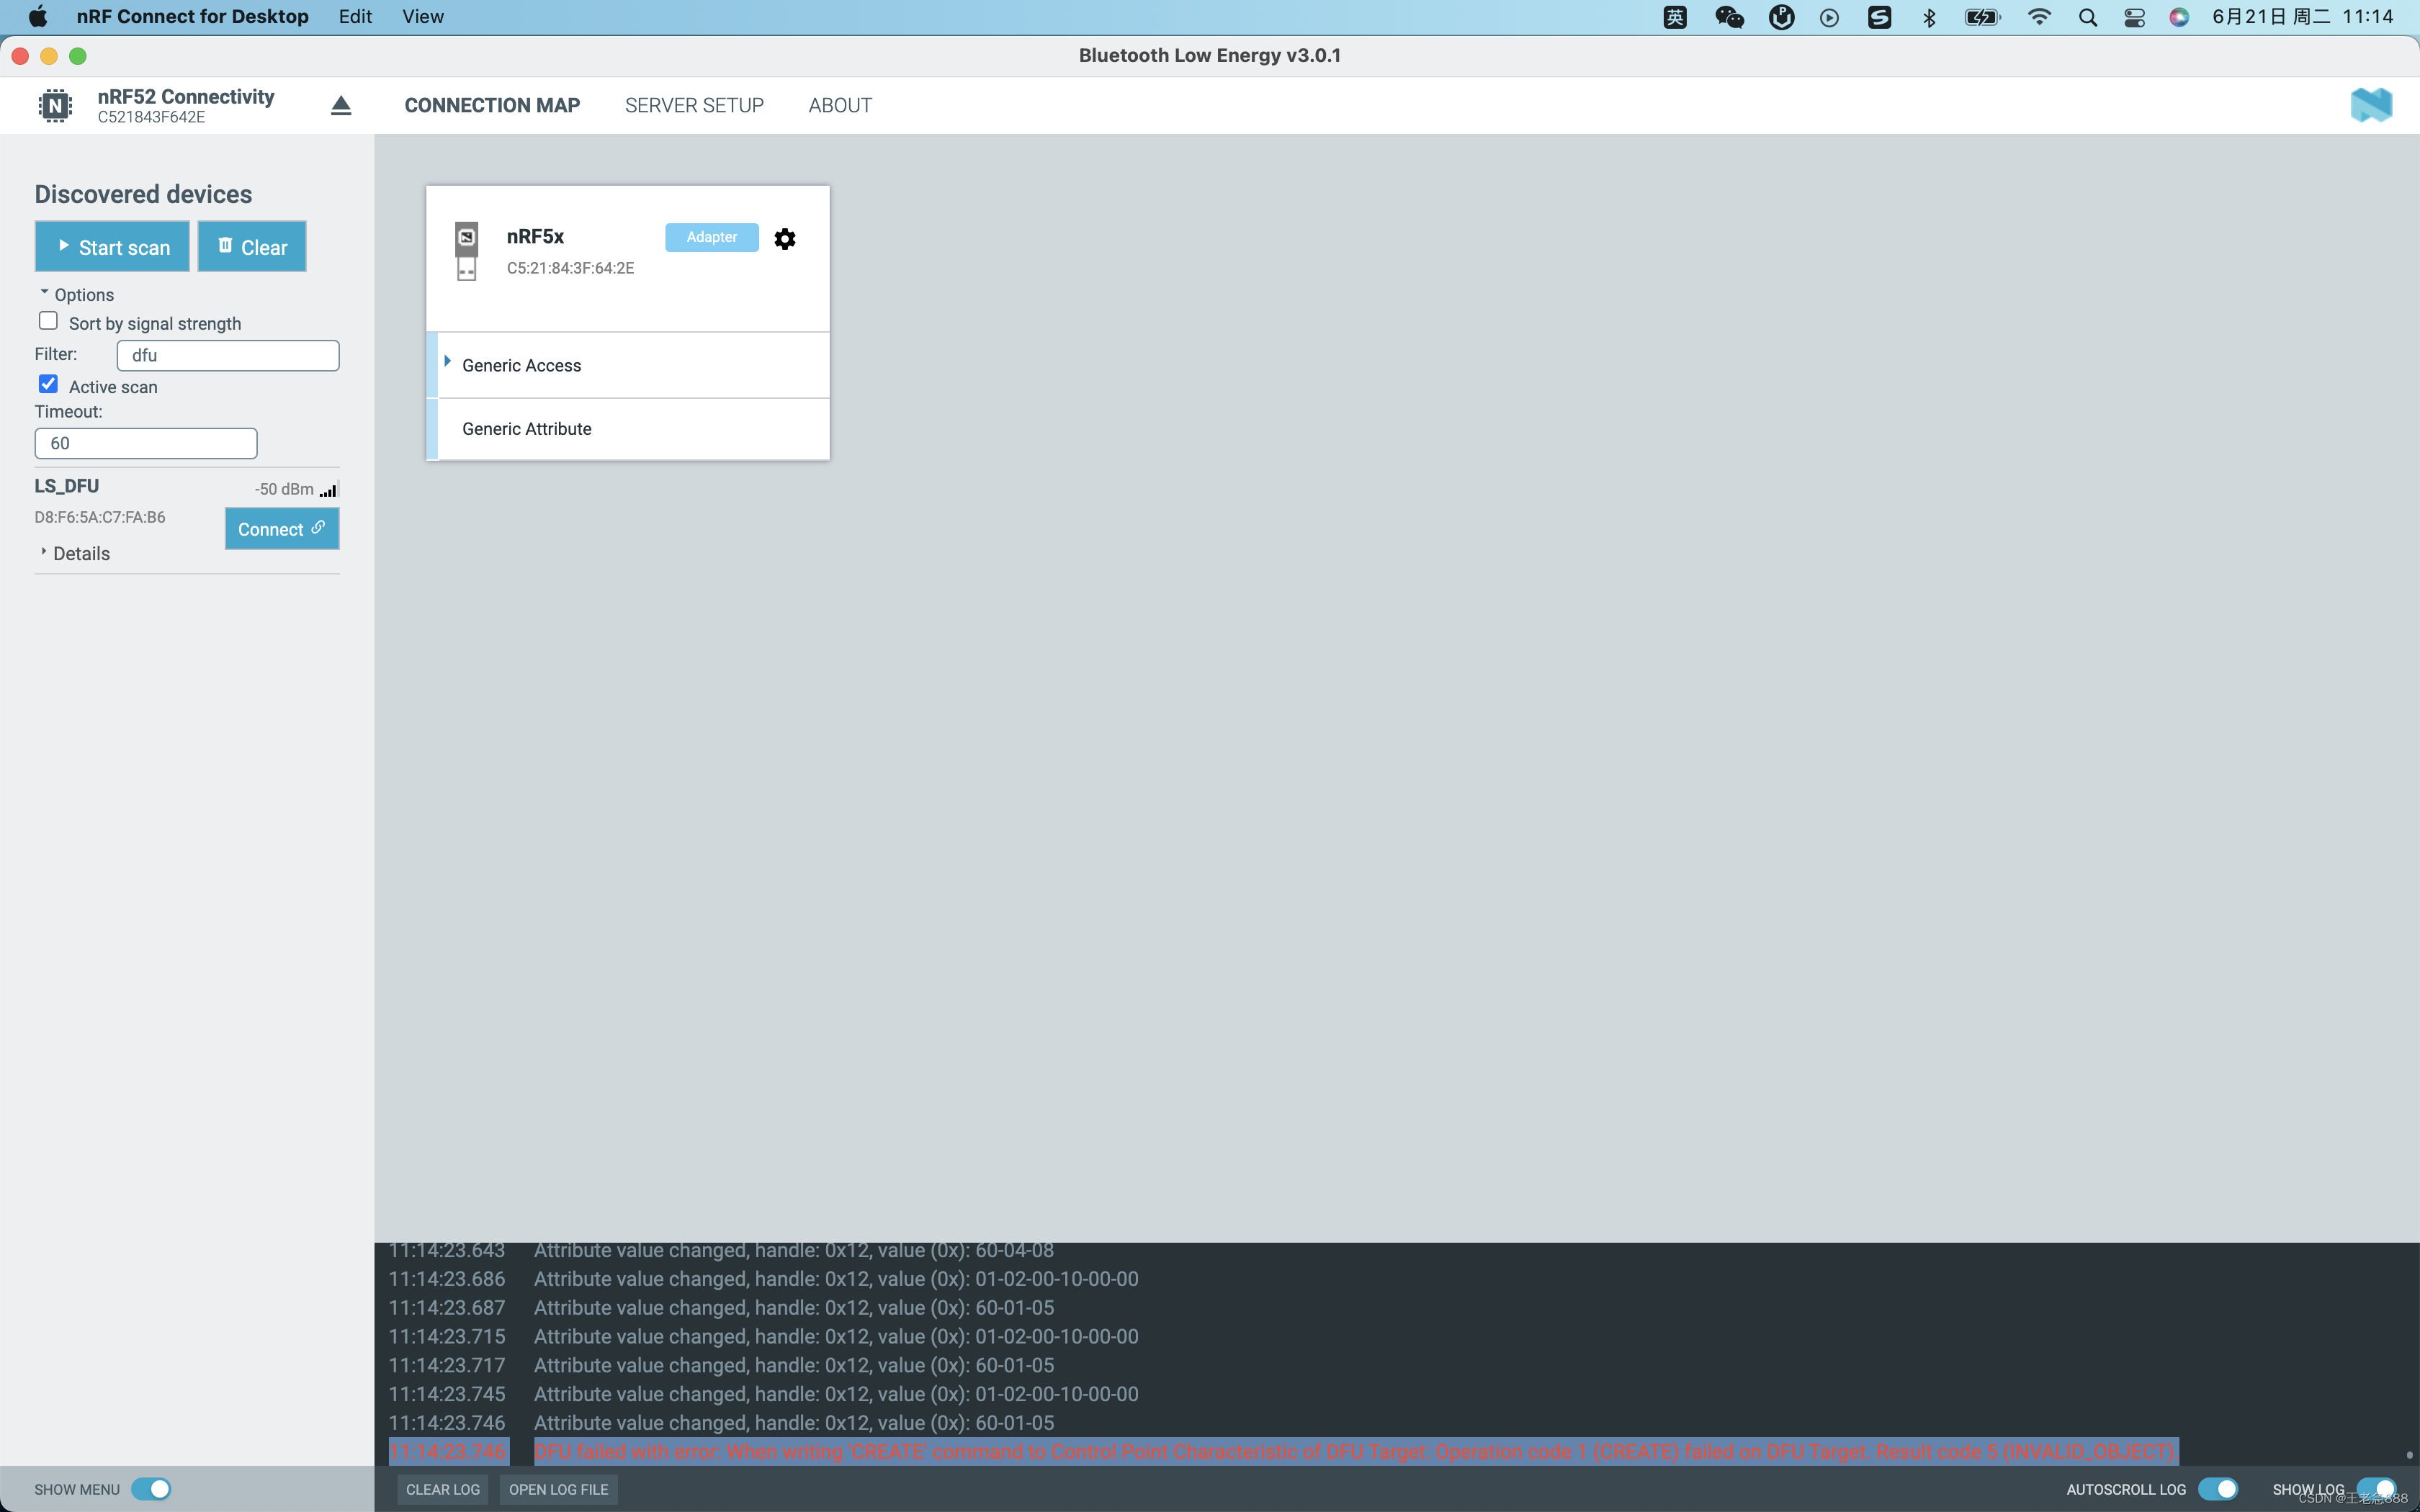
Task: Click the Filter input containing dfu
Action: pyautogui.click(x=228, y=355)
